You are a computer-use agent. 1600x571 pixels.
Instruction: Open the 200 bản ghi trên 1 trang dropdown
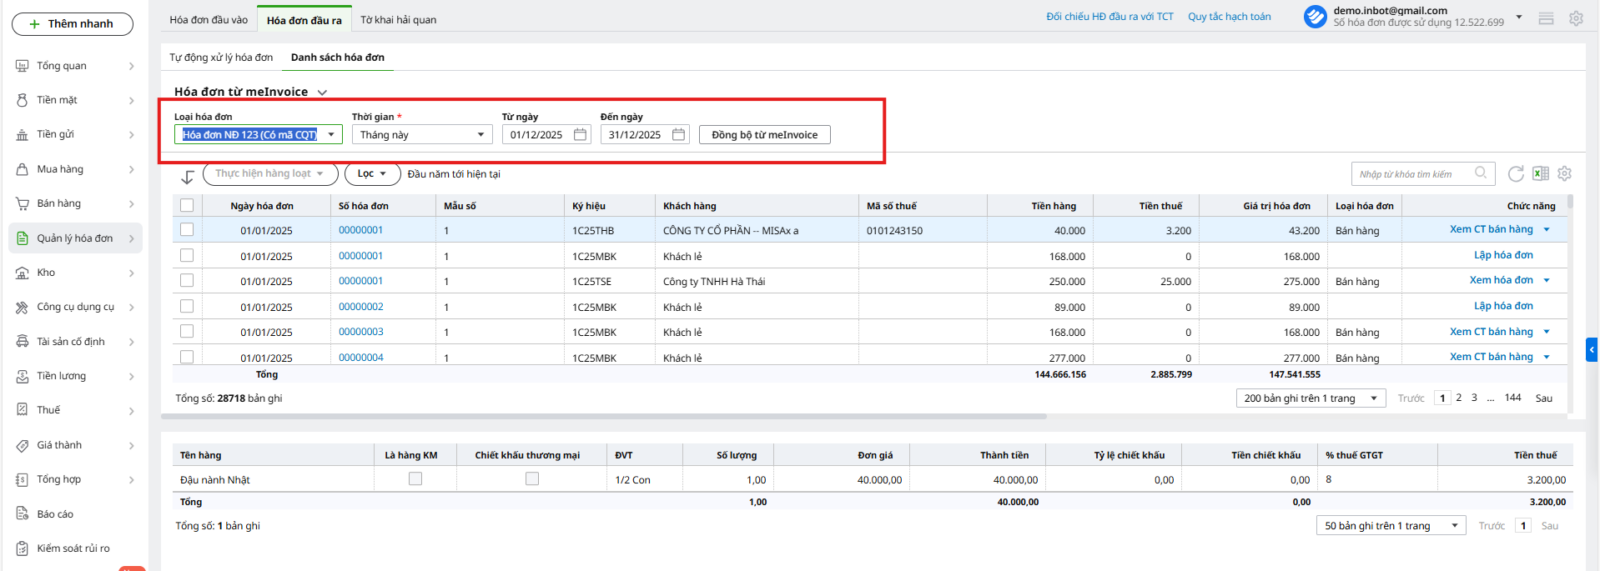tap(1373, 398)
